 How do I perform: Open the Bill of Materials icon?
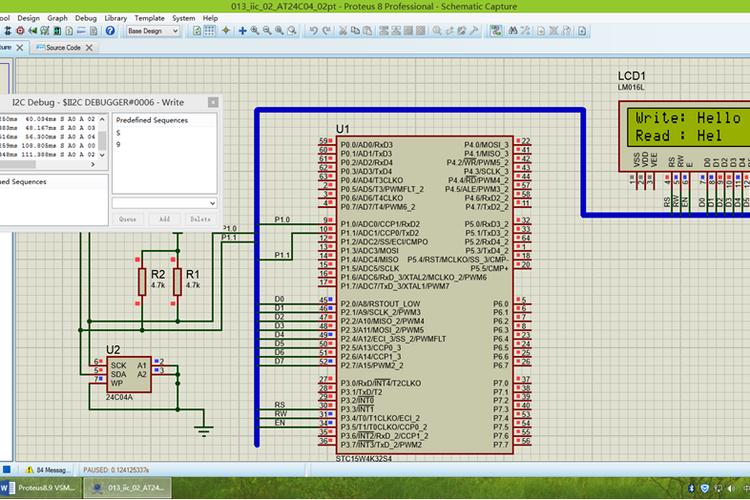pyautogui.click(x=69, y=31)
